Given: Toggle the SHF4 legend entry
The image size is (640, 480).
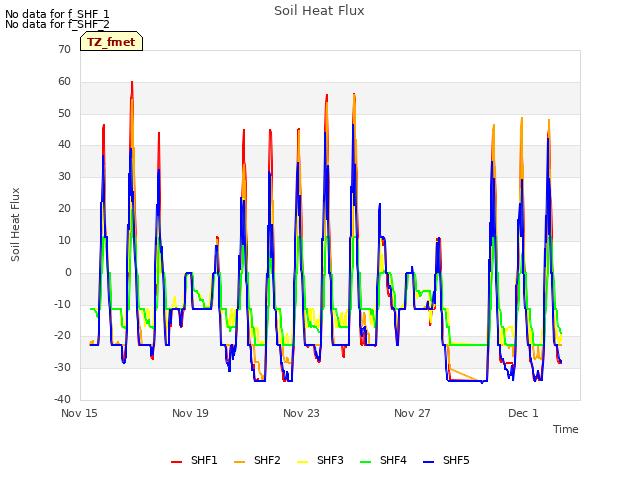Looking at the screenshot, I should pos(383,460).
